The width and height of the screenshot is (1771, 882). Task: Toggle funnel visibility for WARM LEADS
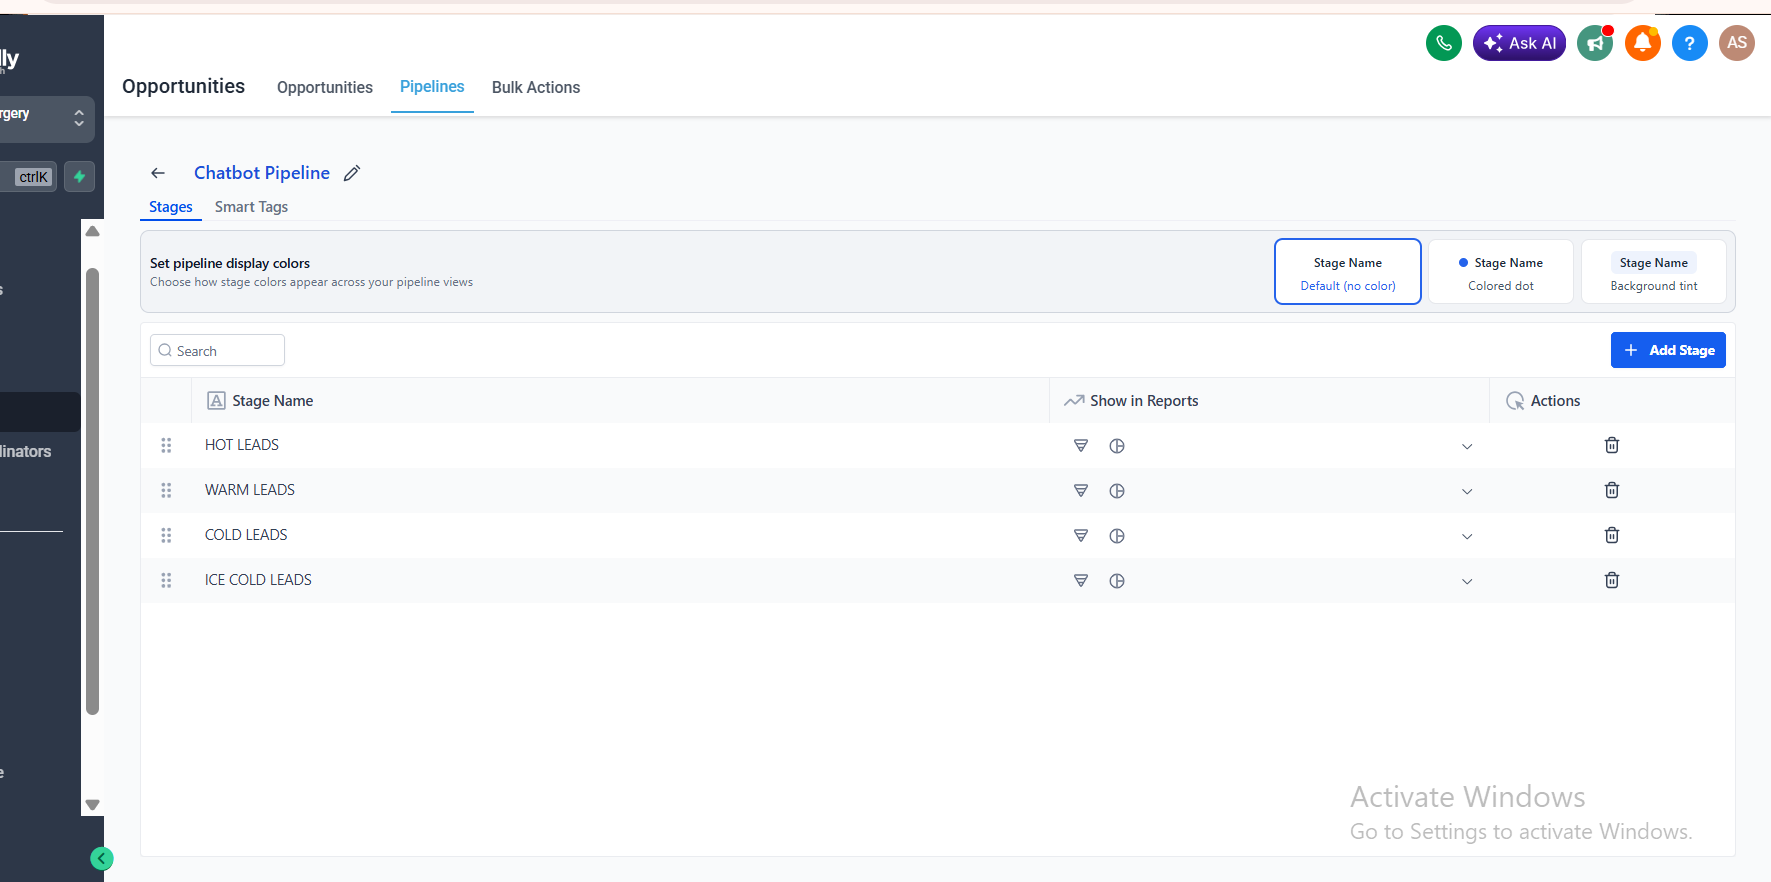tap(1080, 490)
